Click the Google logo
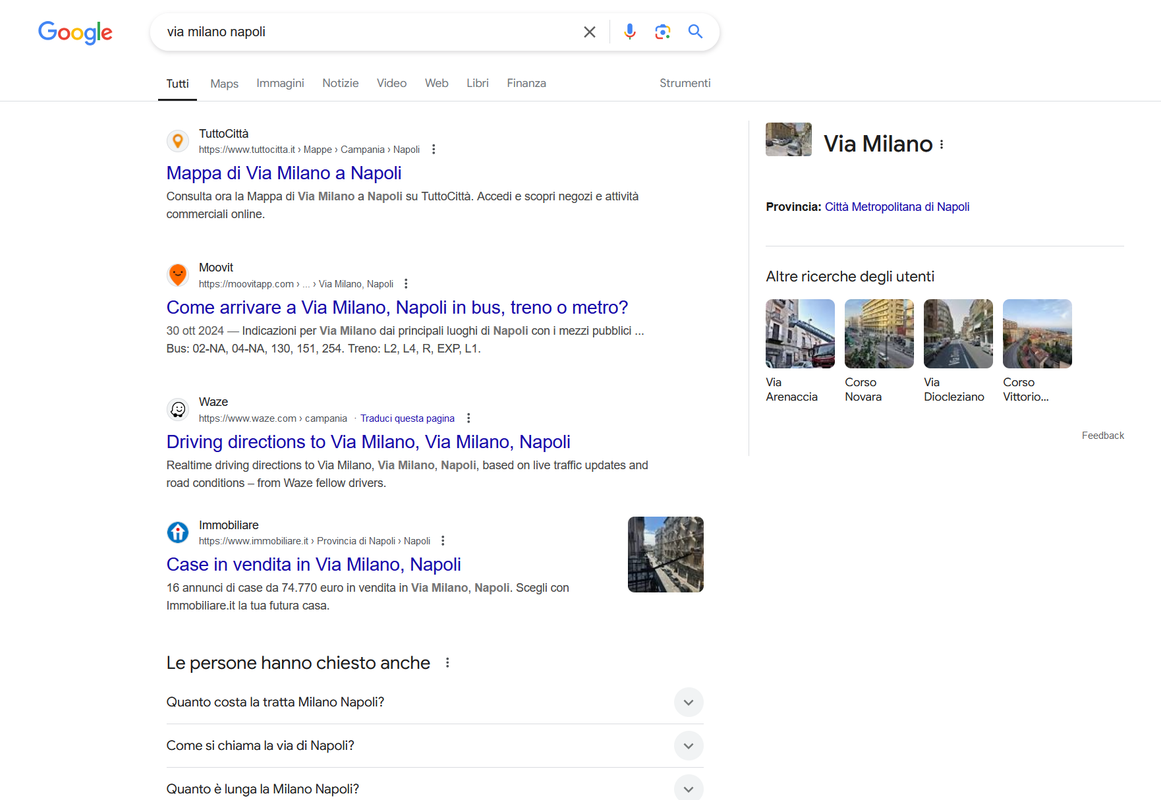Screen dimensions: 1161x800 (x=75, y=32)
